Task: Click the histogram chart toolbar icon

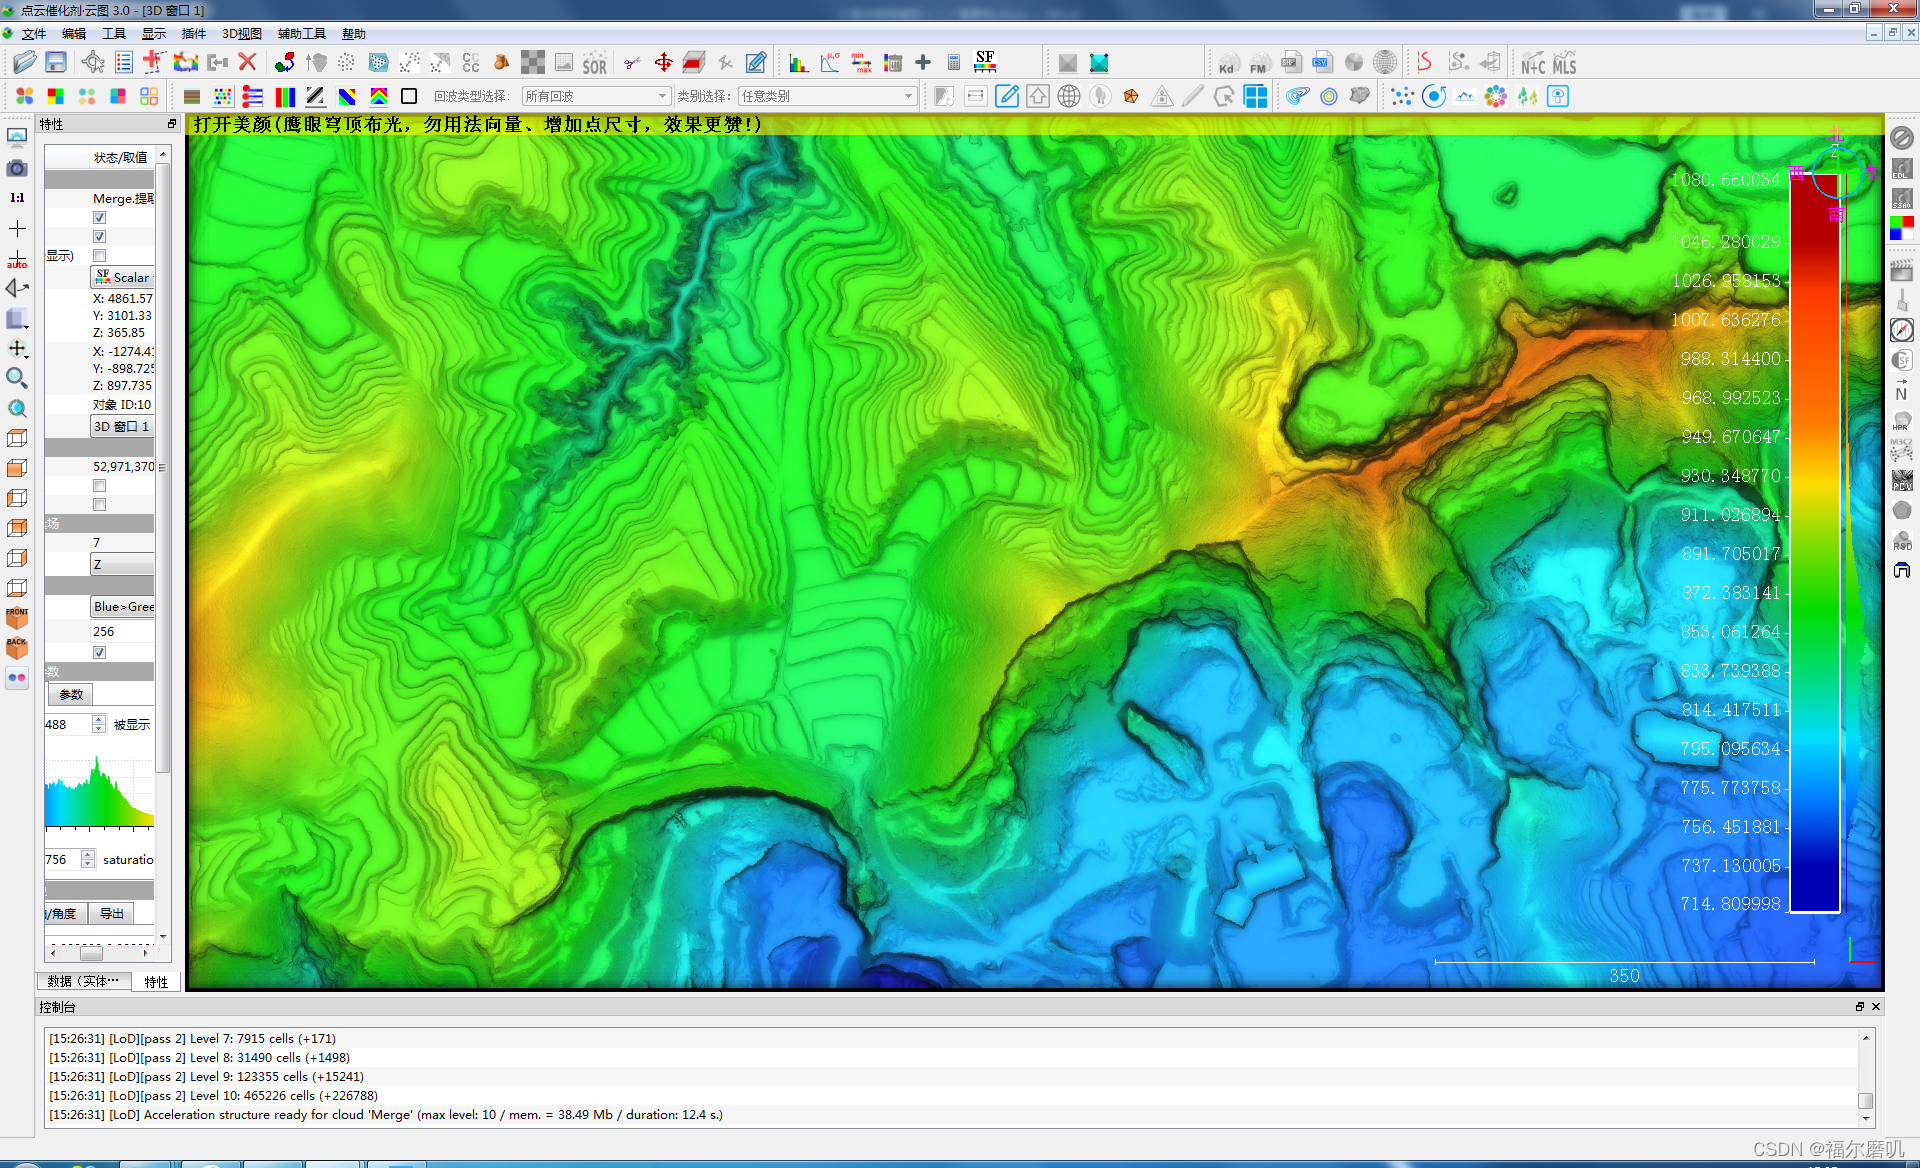Action: point(798,64)
